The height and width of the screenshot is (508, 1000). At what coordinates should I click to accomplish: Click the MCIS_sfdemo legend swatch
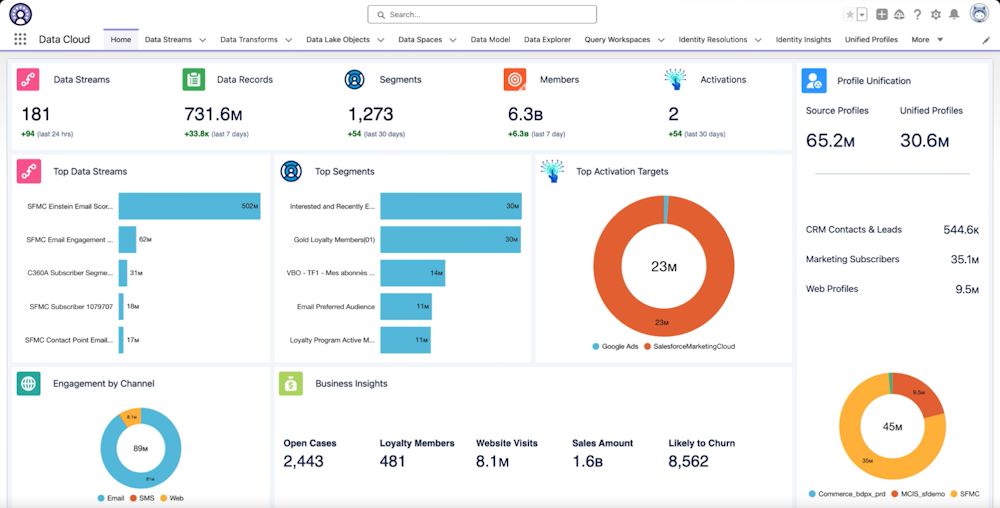(894, 494)
